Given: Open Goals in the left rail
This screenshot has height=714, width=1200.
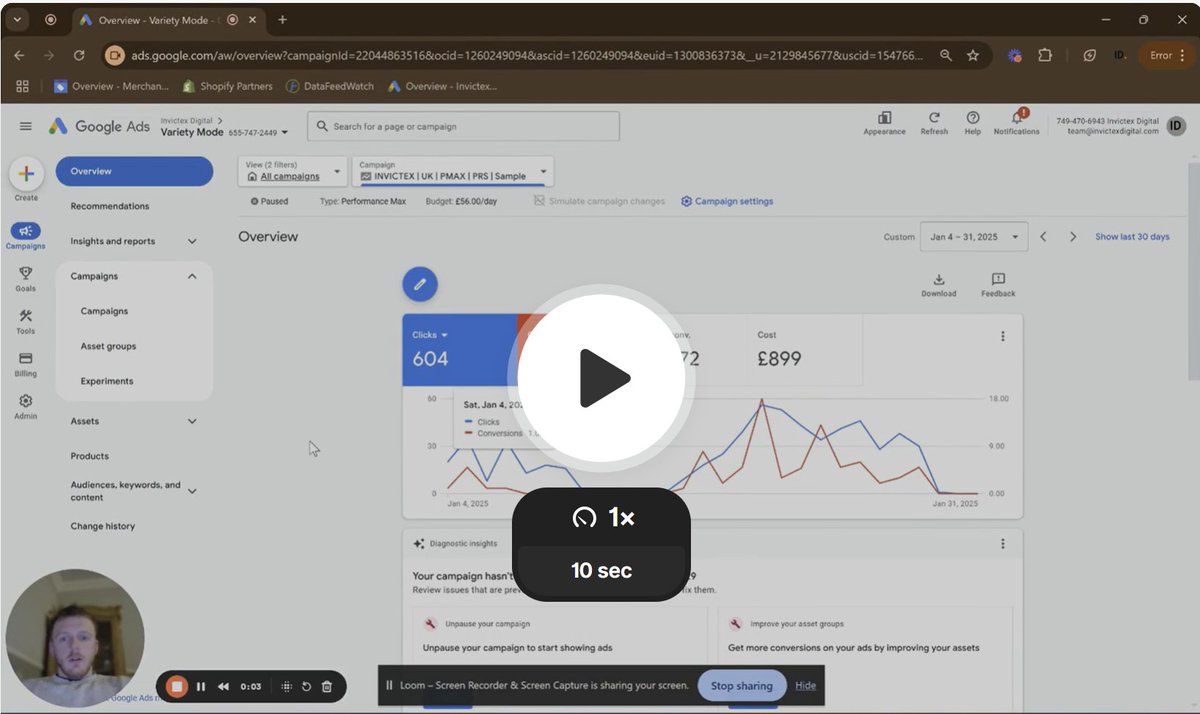Looking at the screenshot, I should pos(26,279).
